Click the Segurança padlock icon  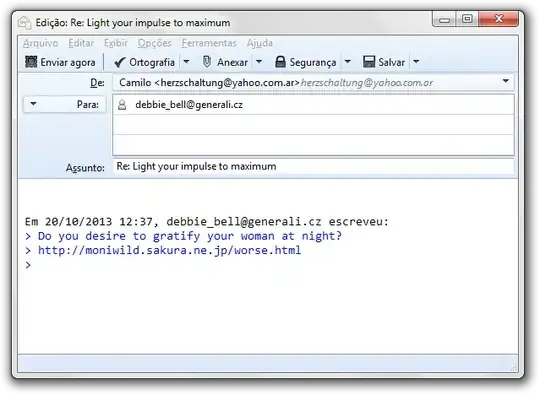tap(280, 62)
